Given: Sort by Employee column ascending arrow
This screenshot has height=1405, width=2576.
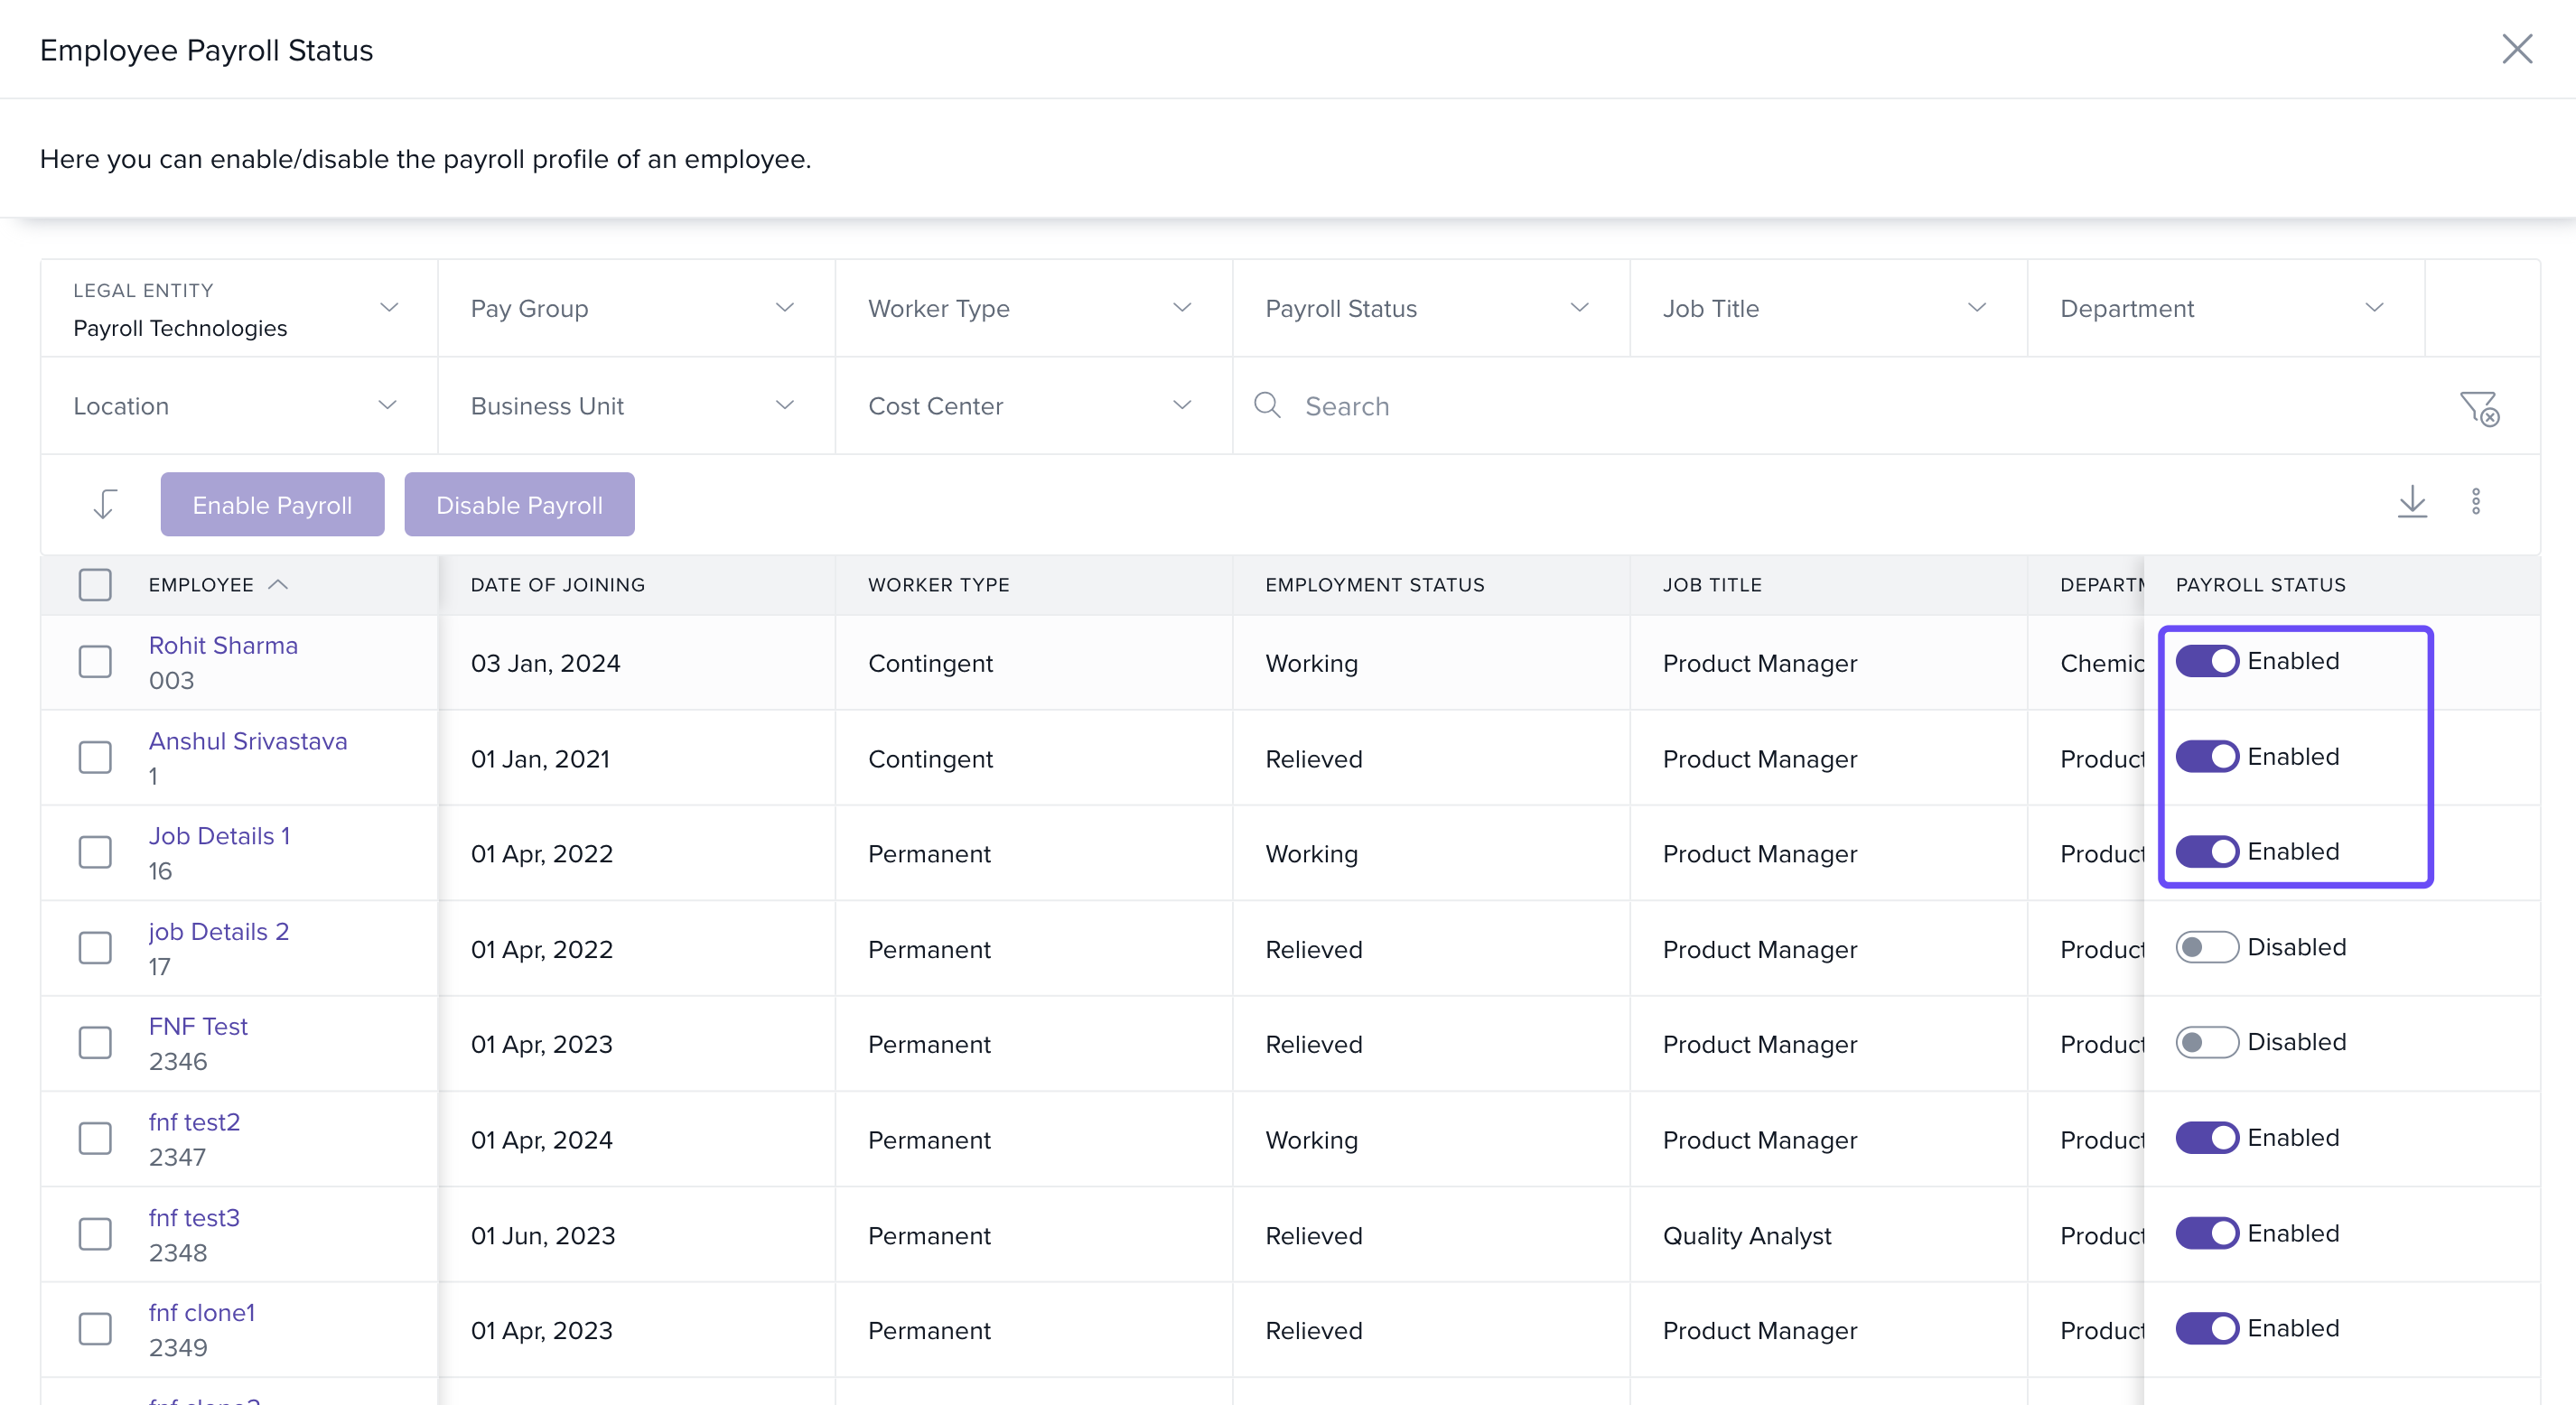Looking at the screenshot, I should tap(278, 585).
